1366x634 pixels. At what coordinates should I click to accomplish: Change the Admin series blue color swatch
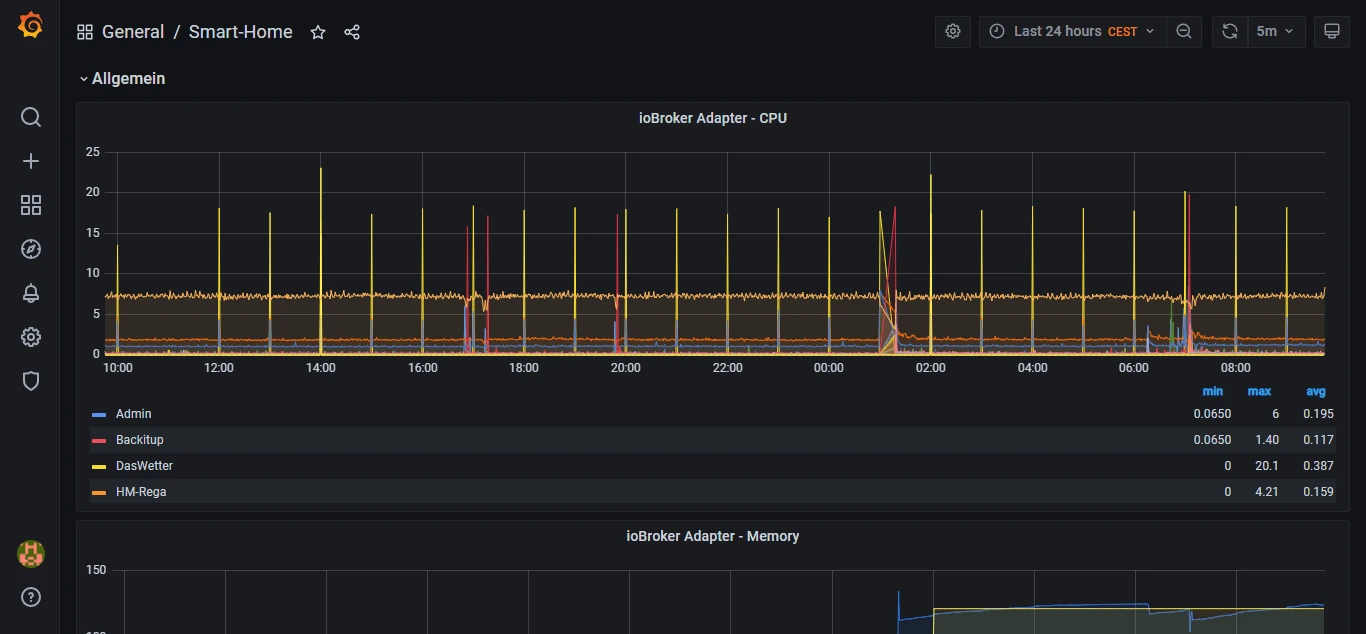point(99,414)
